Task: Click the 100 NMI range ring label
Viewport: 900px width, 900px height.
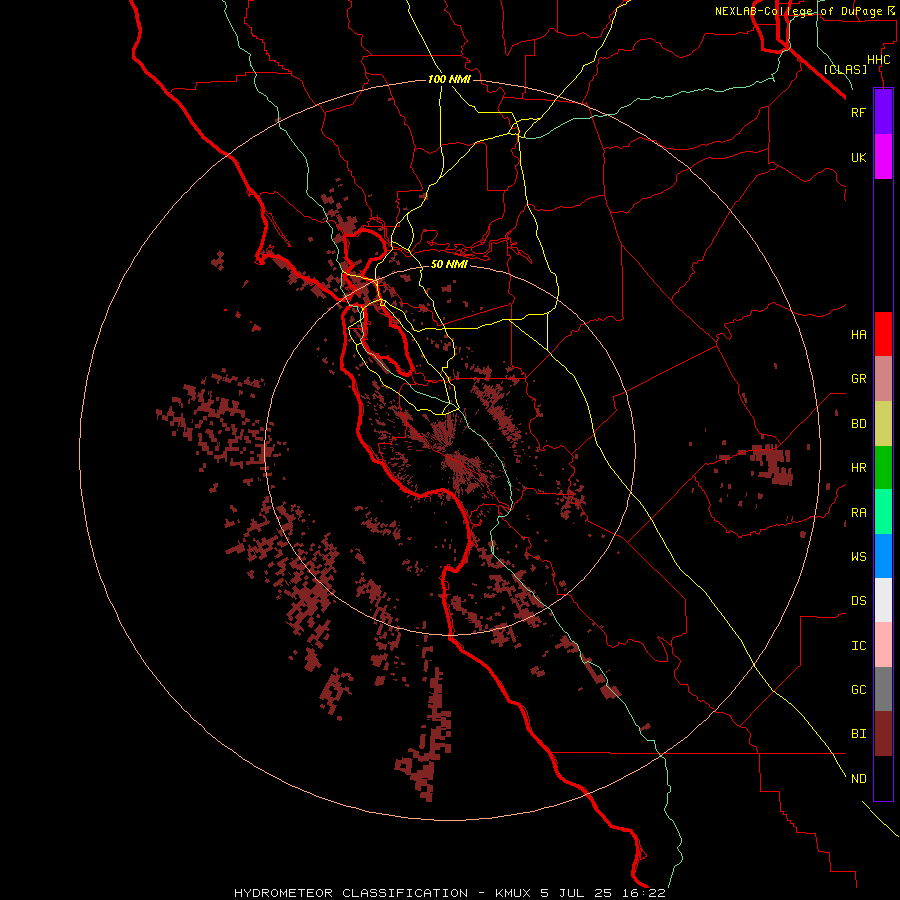Action: [x=449, y=79]
